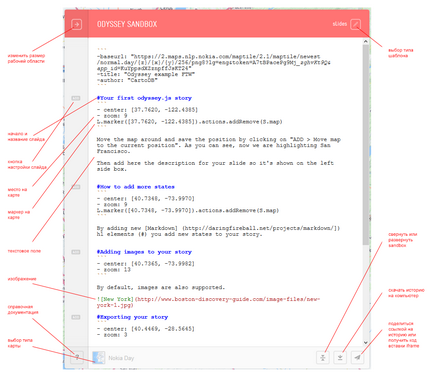Click the daringfireball Markdown URL text
434x376 pixels.
(x=261, y=228)
